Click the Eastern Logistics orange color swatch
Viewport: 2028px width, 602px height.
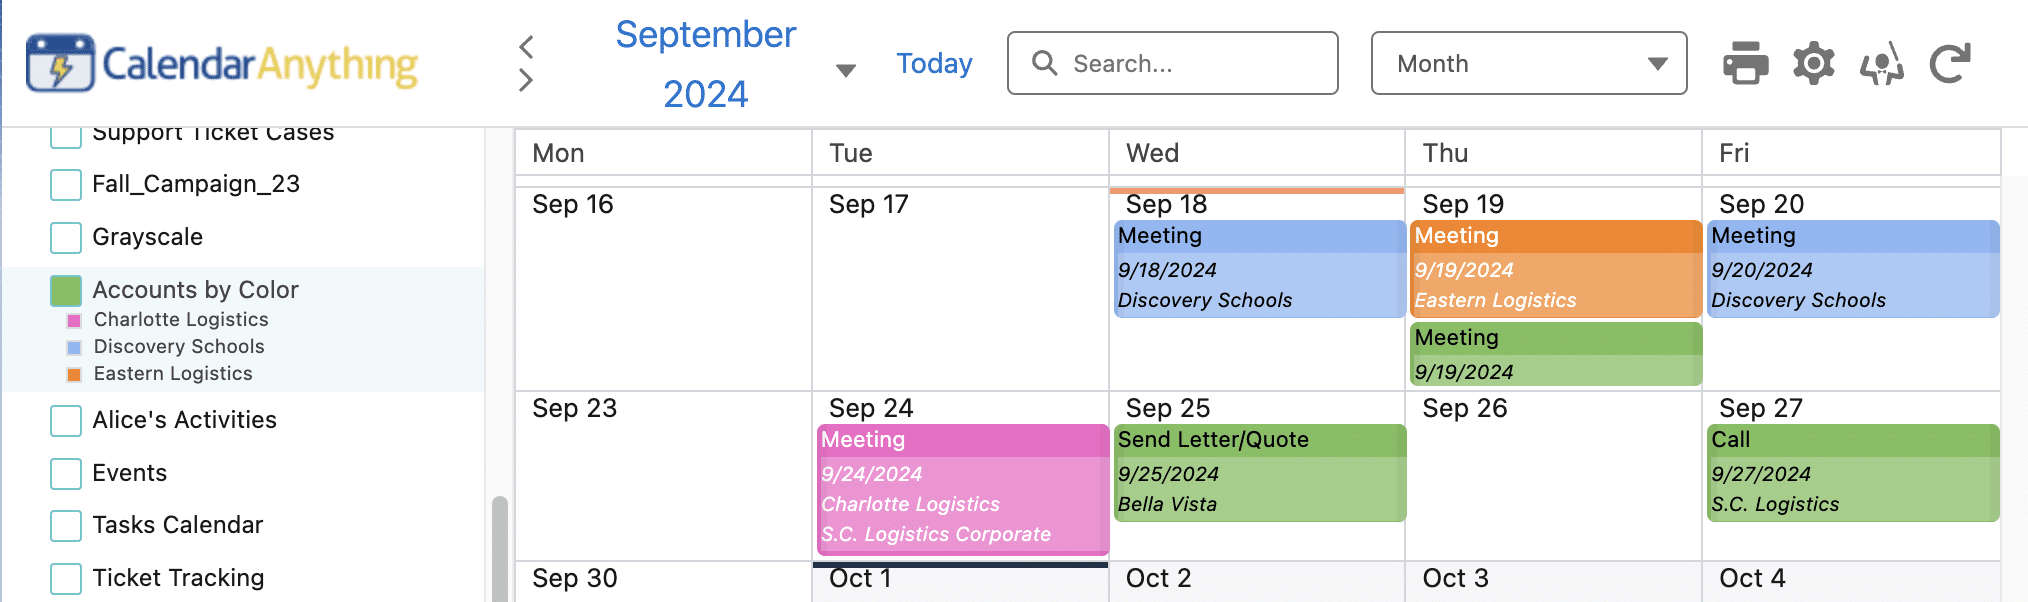[x=74, y=375]
